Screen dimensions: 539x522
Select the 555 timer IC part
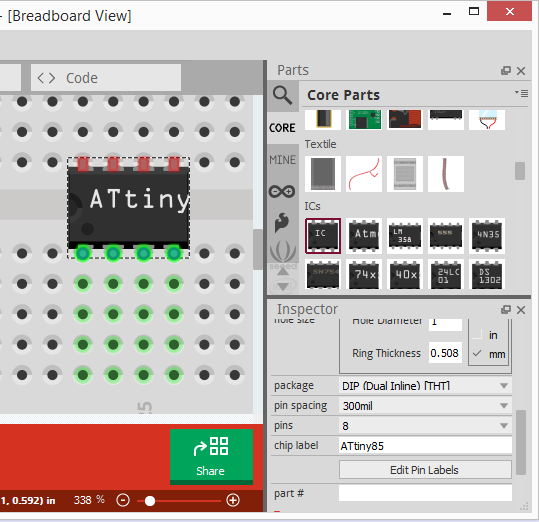tap(446, 236)
